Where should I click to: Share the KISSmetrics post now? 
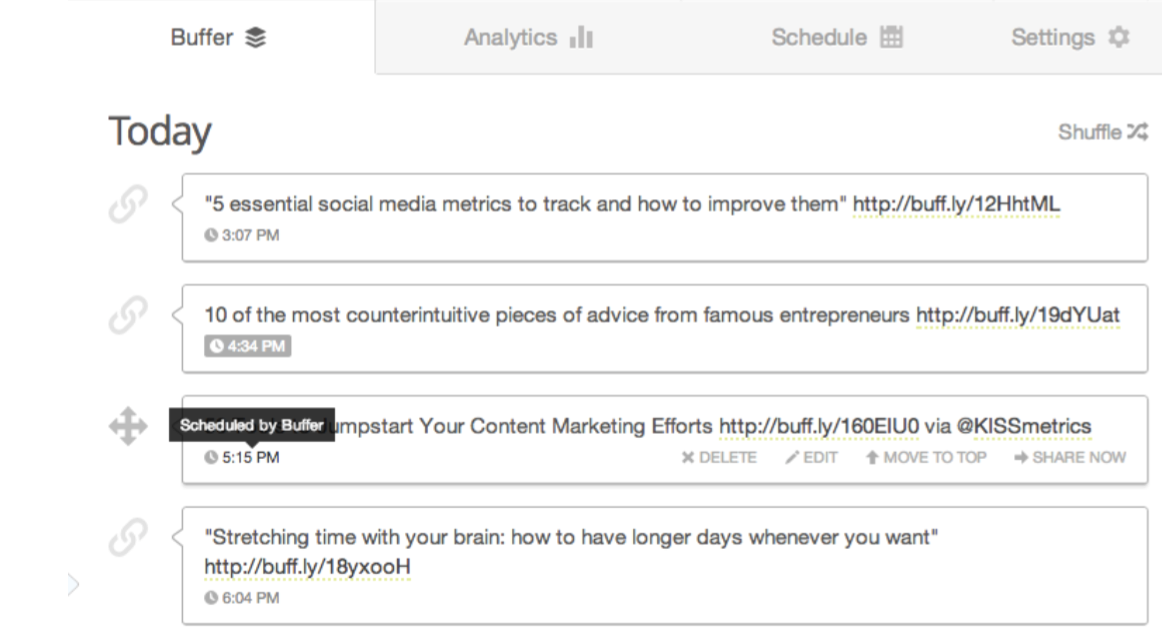[x=1070, y=457]
